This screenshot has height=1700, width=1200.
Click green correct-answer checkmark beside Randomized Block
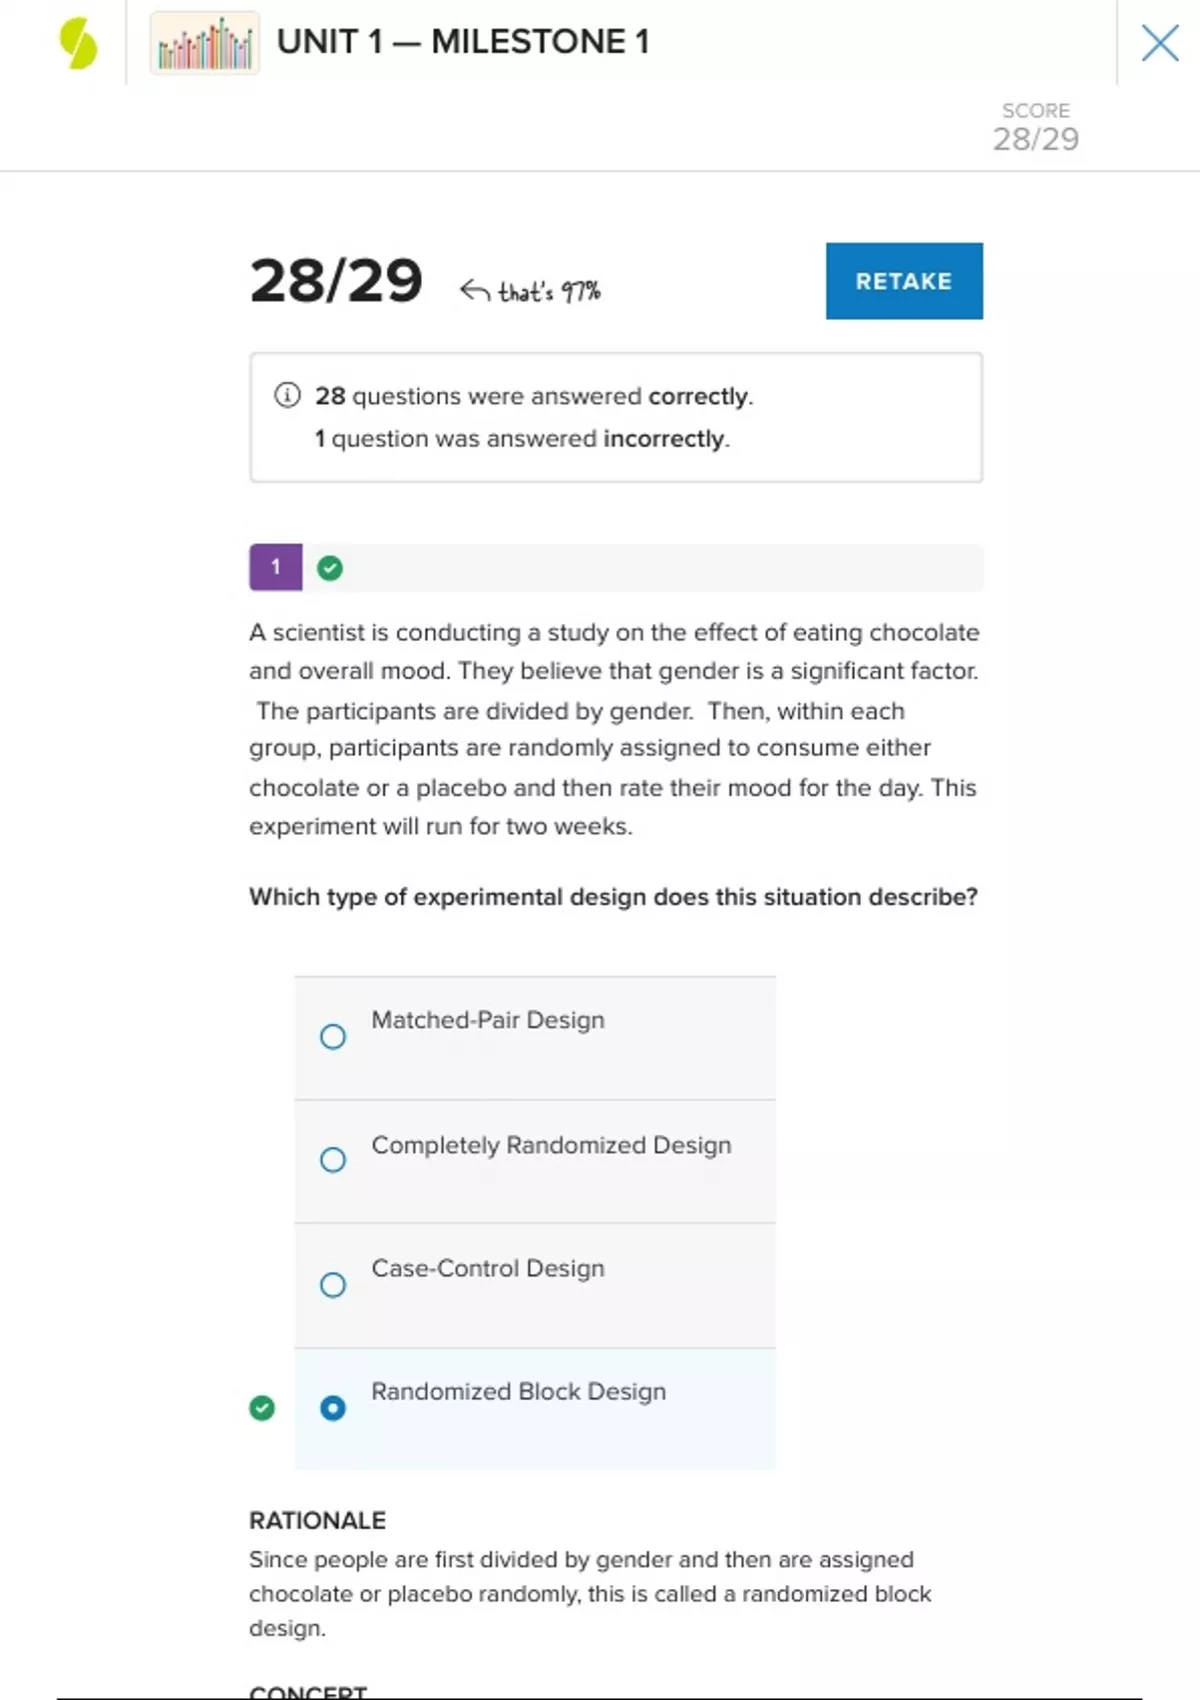click(x=262, y=1408)
